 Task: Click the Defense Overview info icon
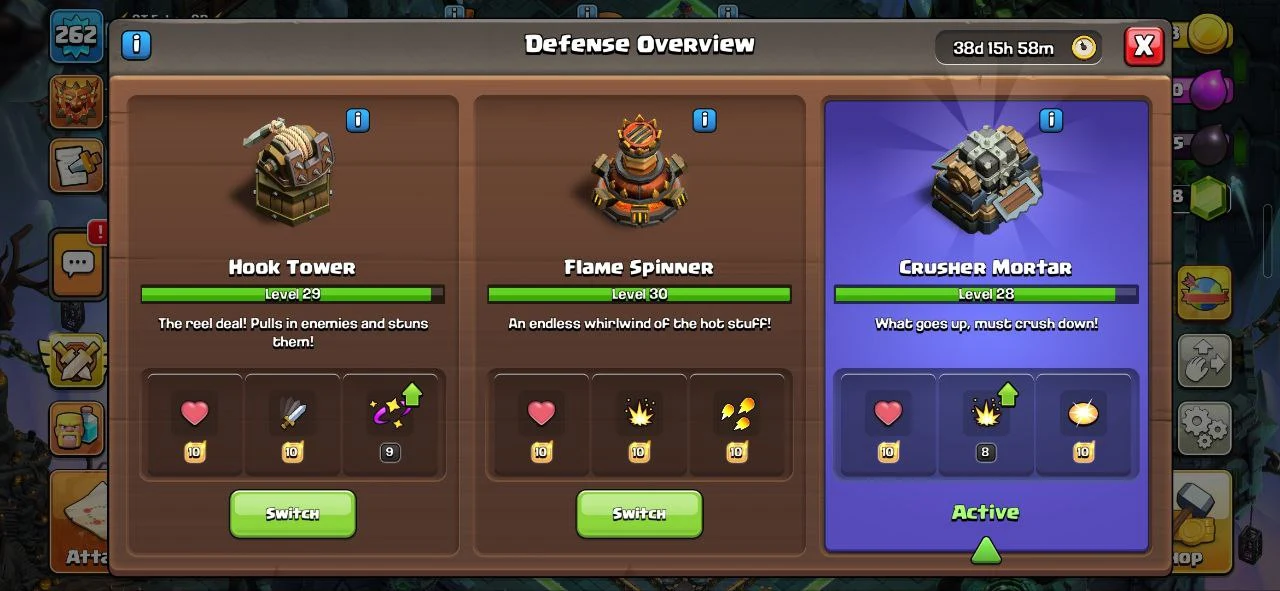(136, 44)
